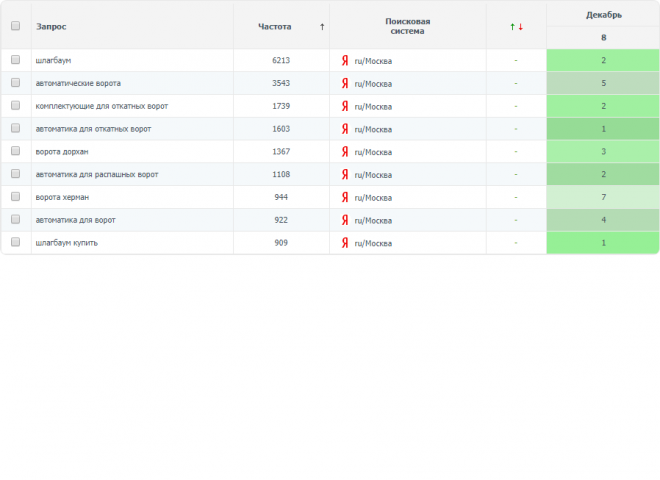Open query автоматика для распашных ворот
660x480 pixels.
coord(97,174)
